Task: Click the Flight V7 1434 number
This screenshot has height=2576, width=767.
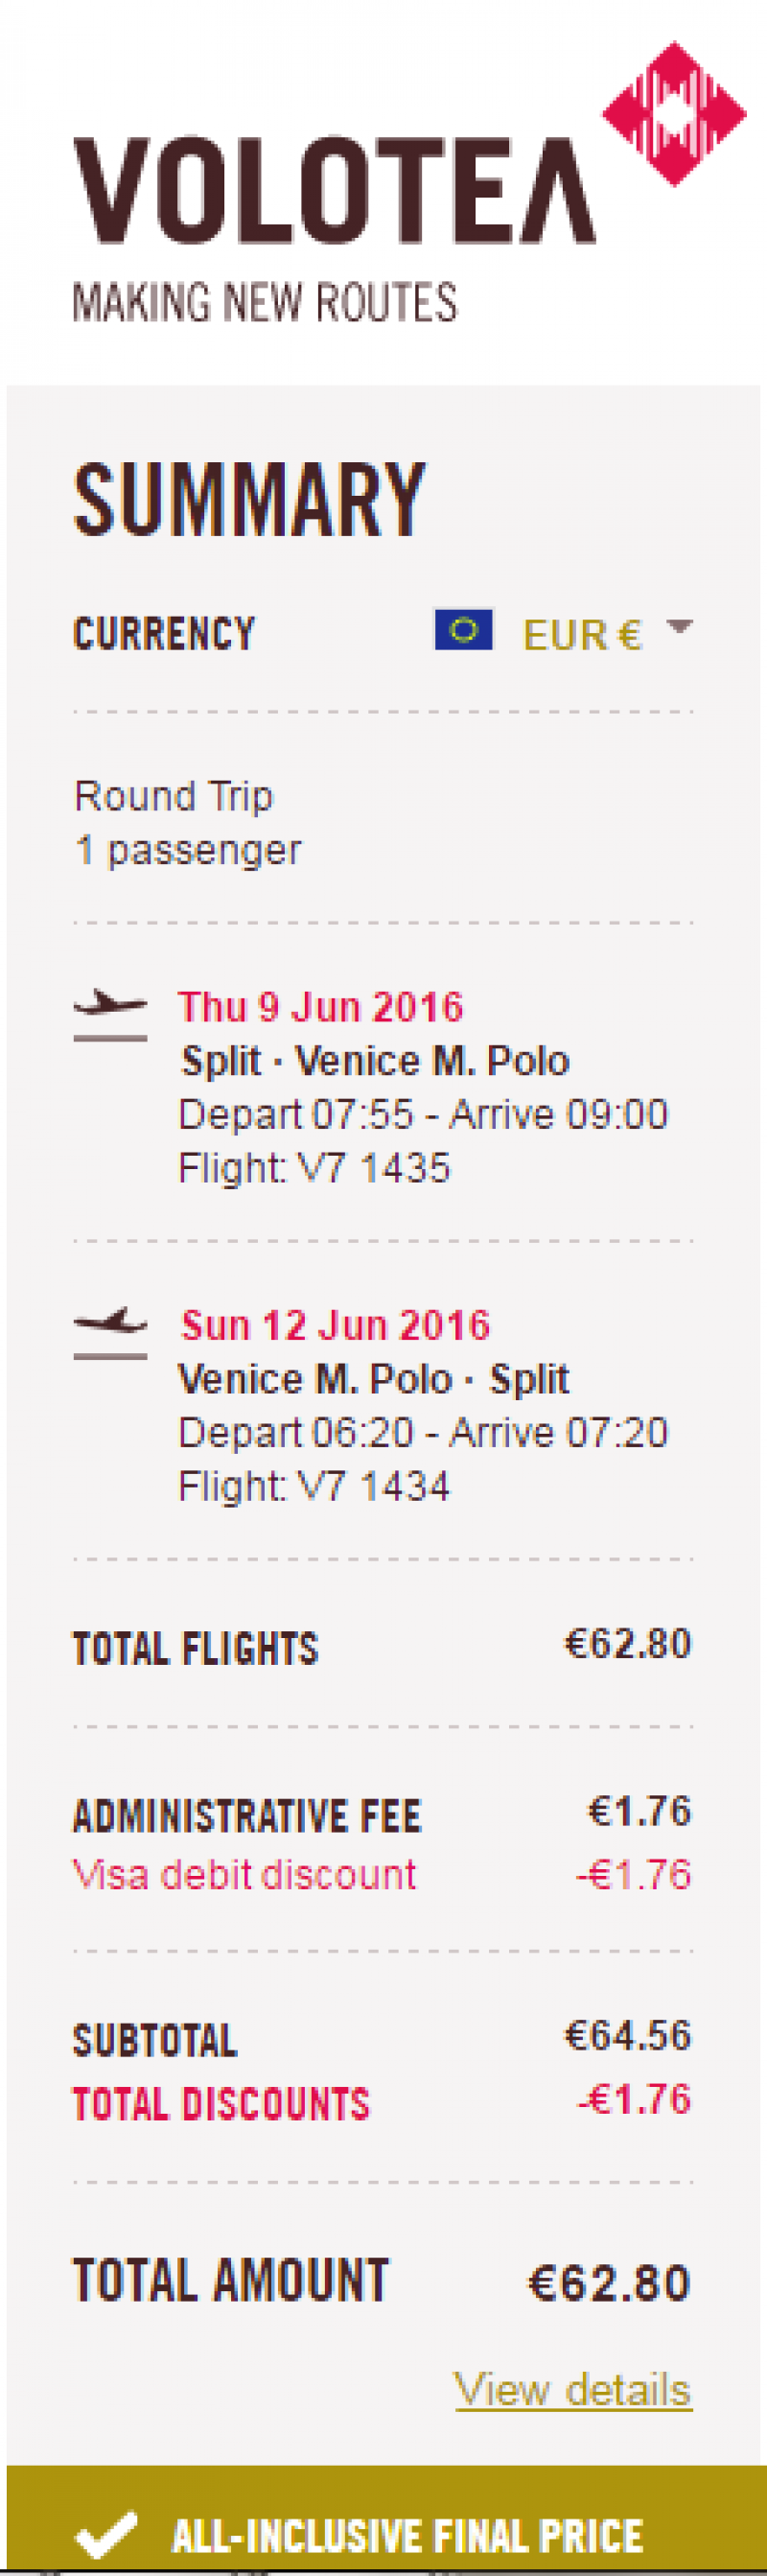Action: coord(314,1486)
